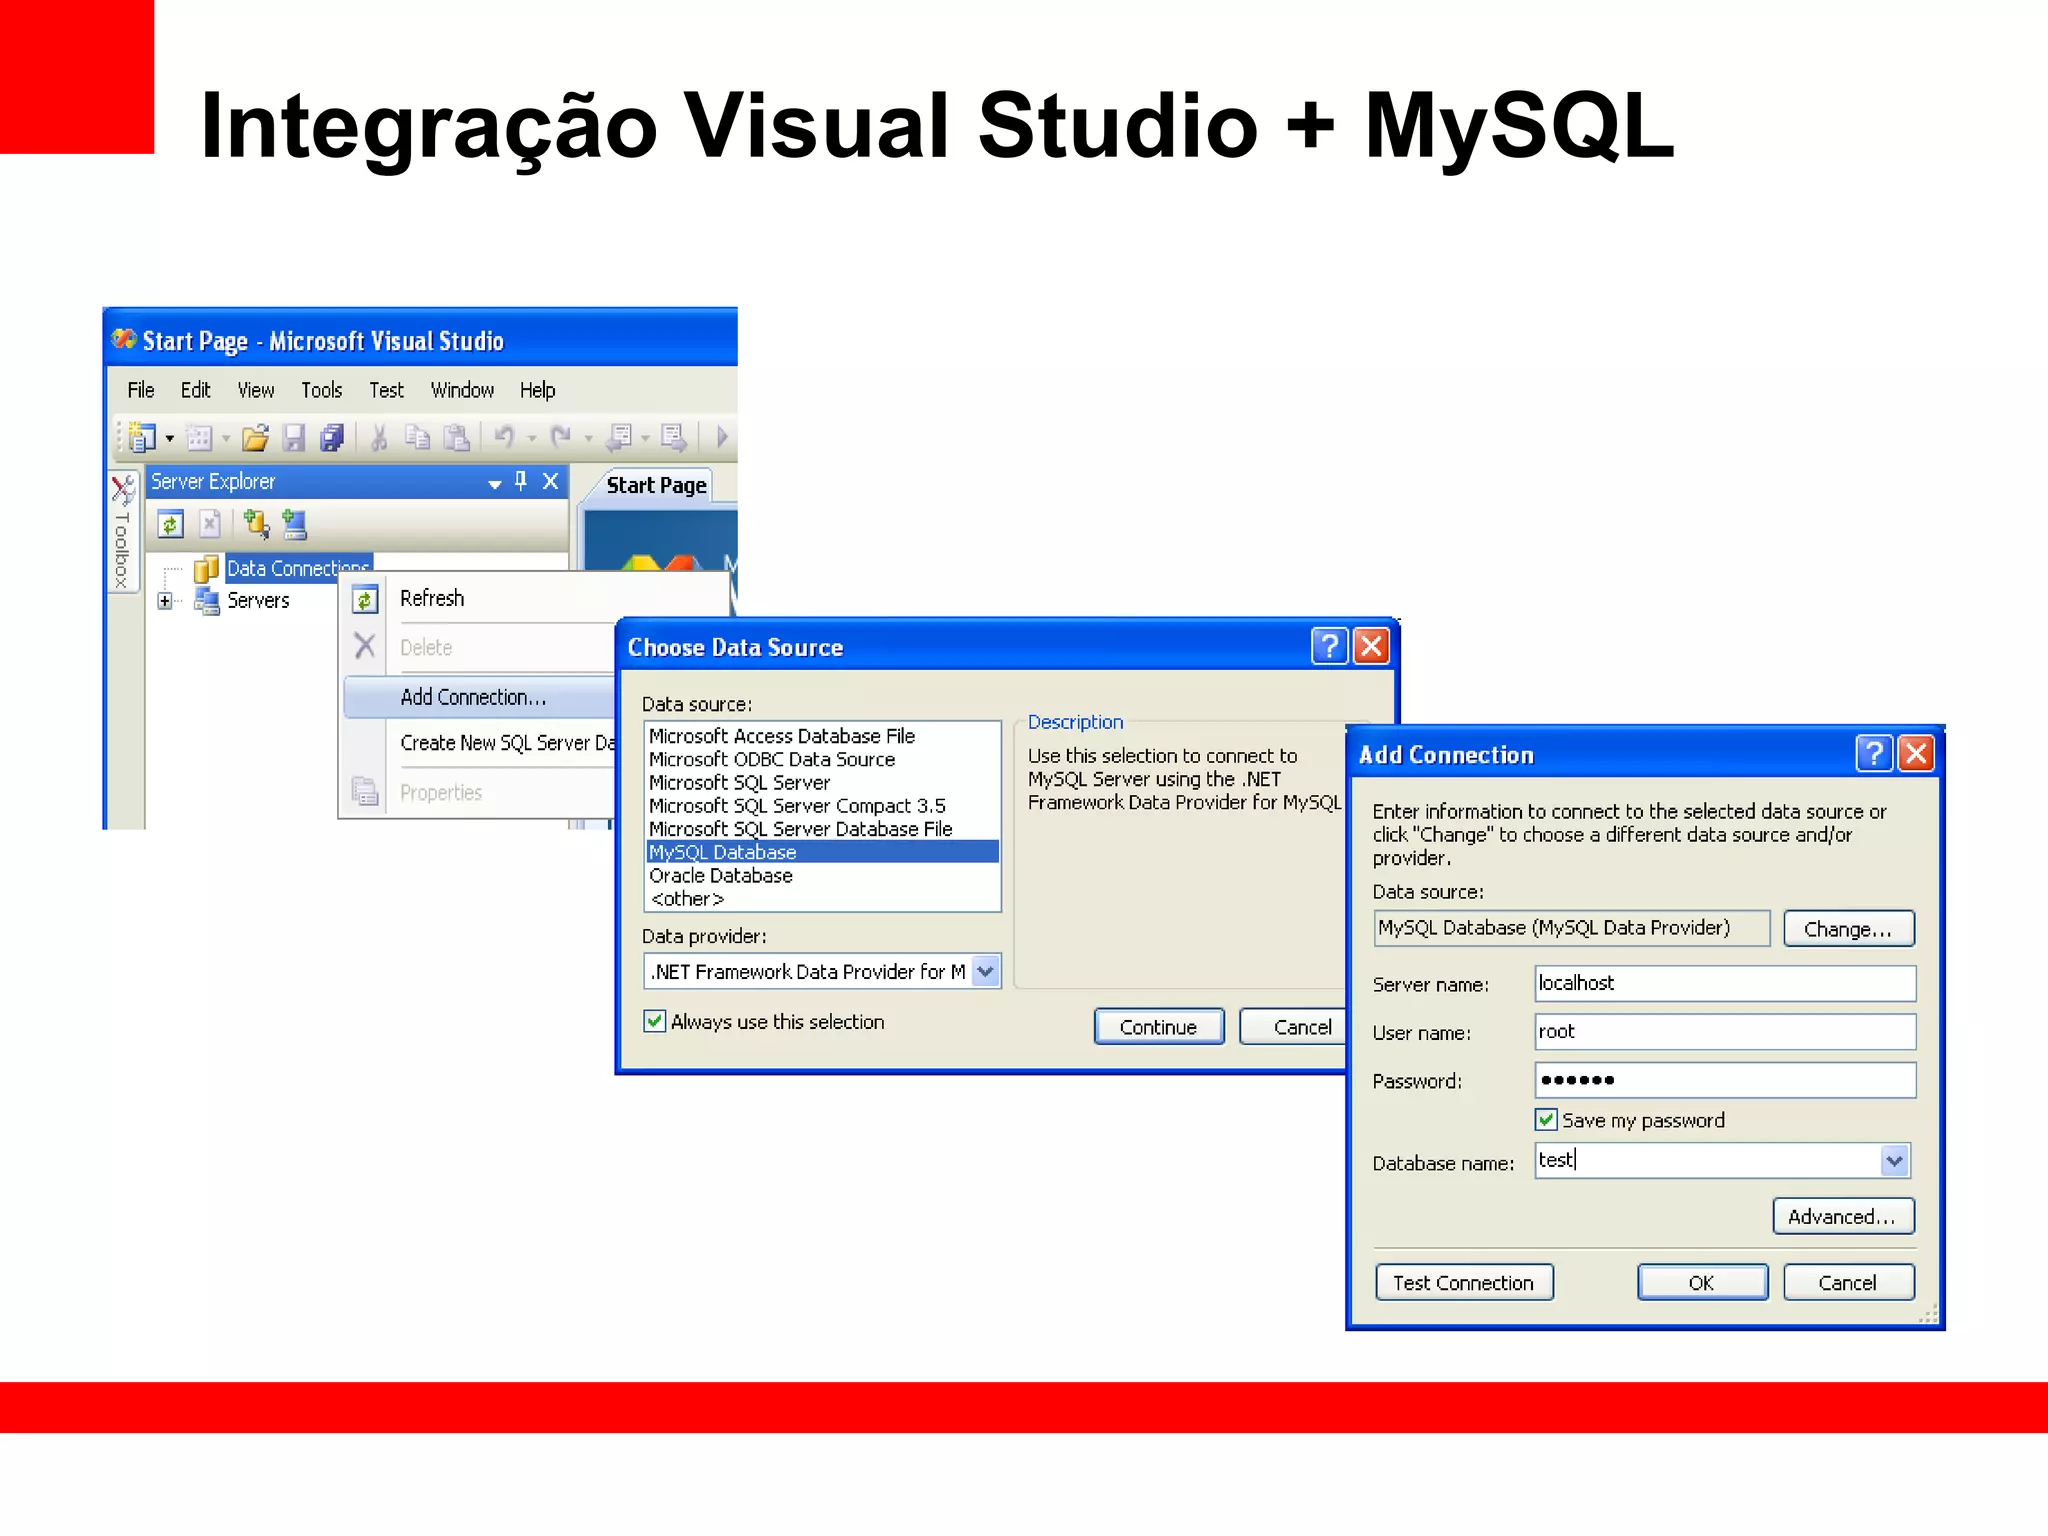Click the Test Connection button

click(1464, 1282)
